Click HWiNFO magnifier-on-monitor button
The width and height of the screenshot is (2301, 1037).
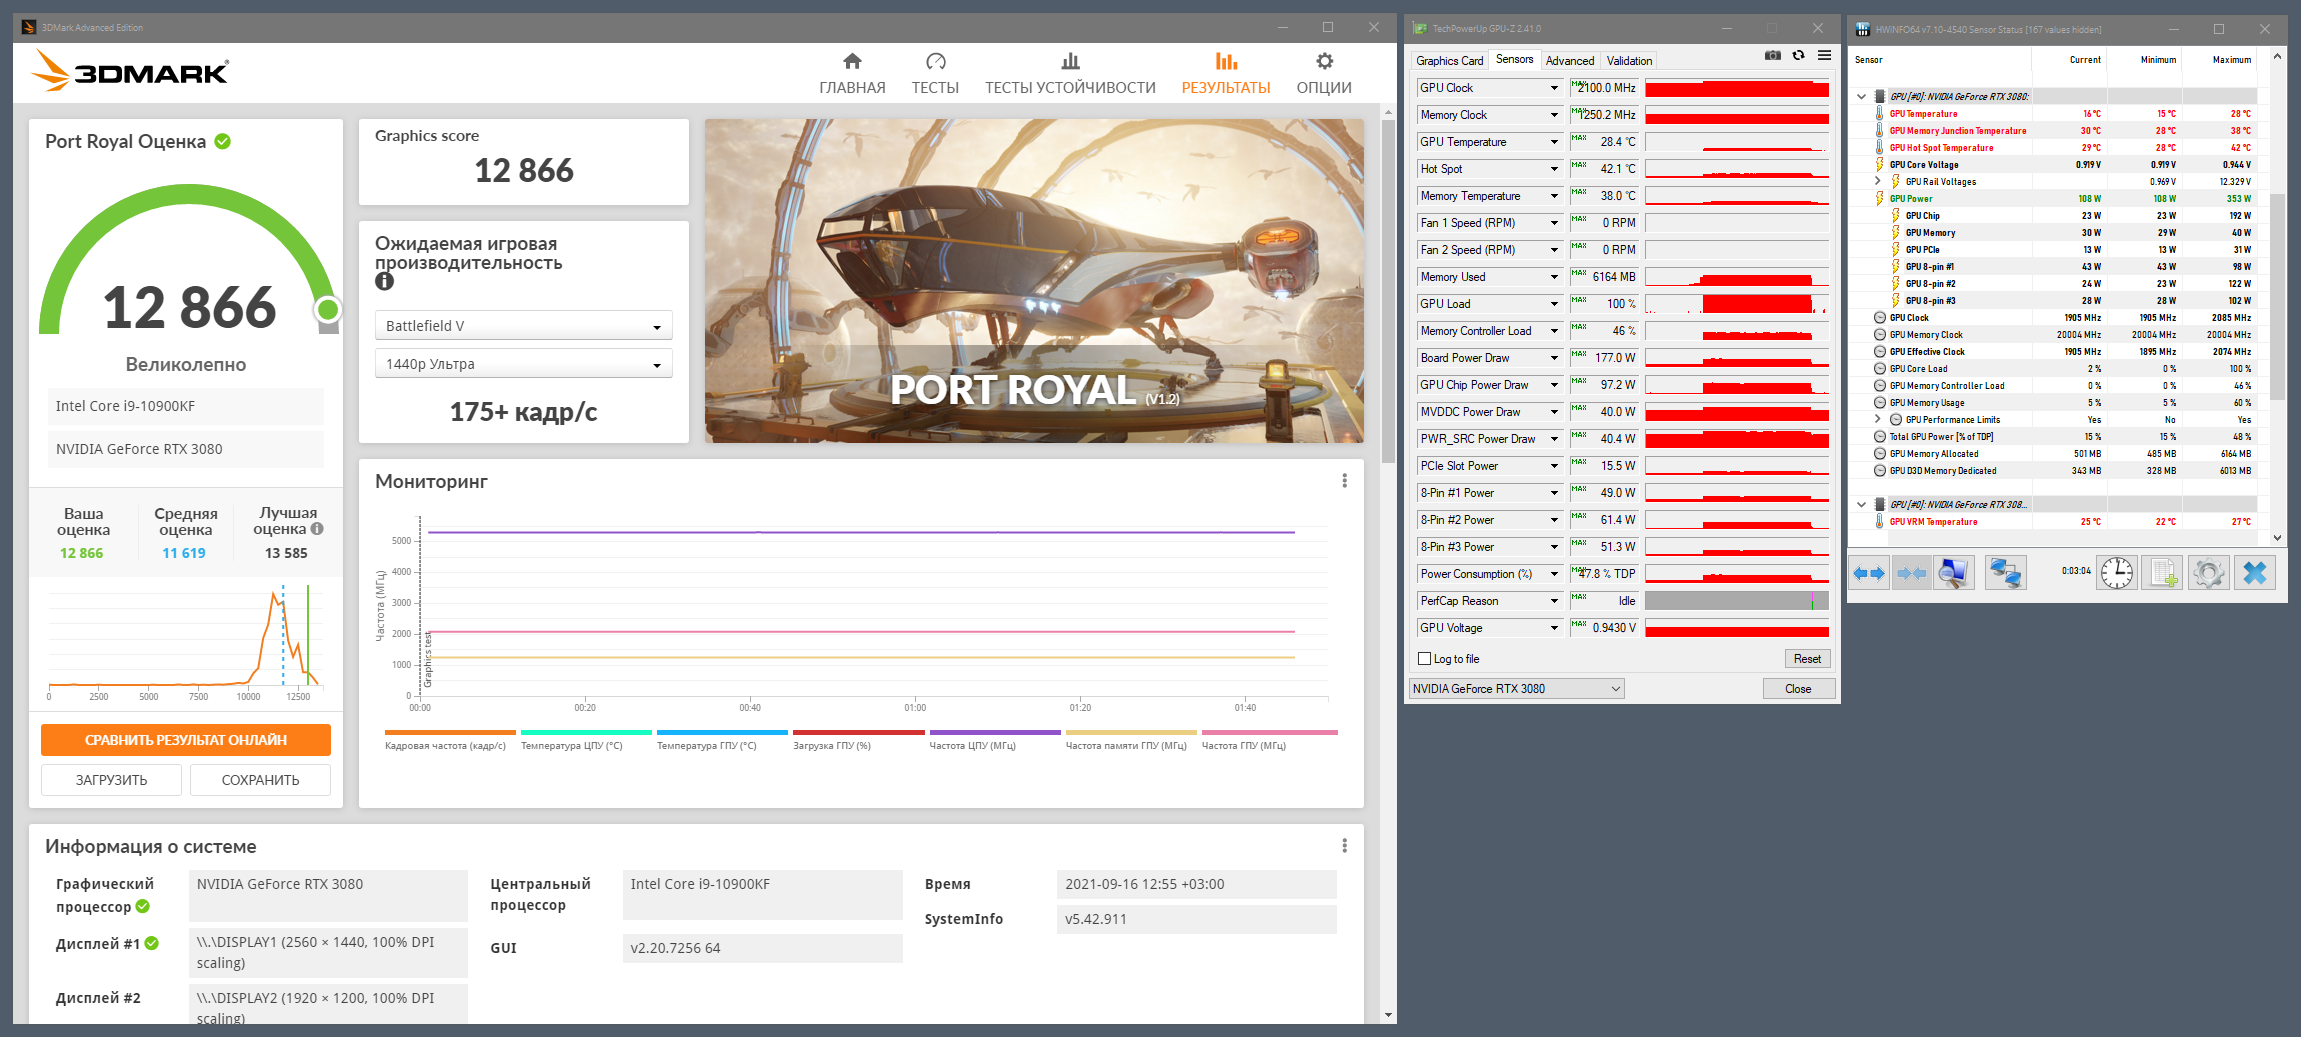click(1953, 573)
